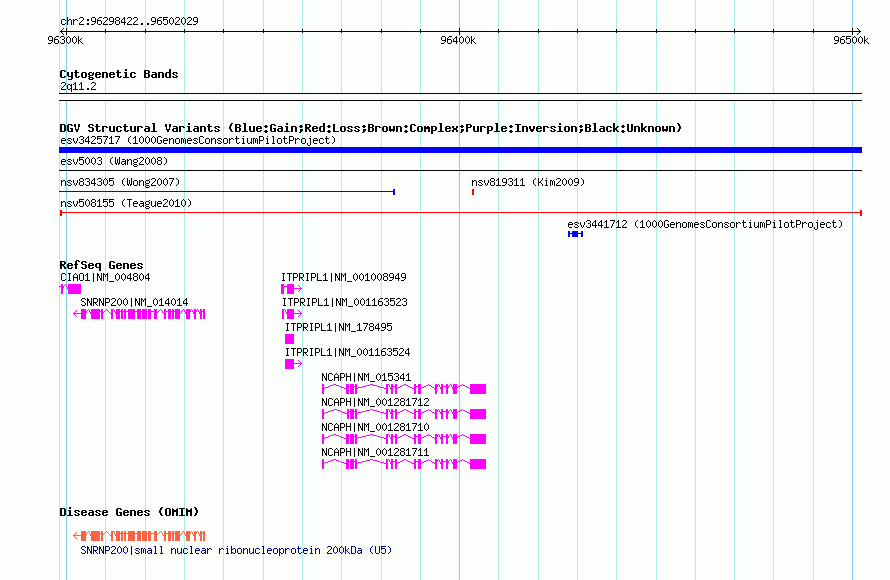
Task: Click the esv3441712 small blue gain glyph
Action: click(x=576, y=234)
